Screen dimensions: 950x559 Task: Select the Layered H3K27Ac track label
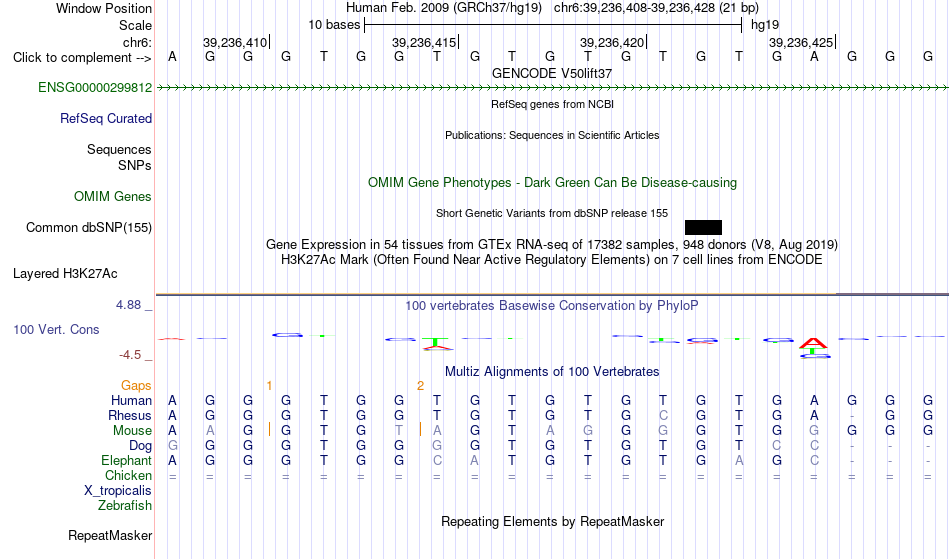click(65, 273)
